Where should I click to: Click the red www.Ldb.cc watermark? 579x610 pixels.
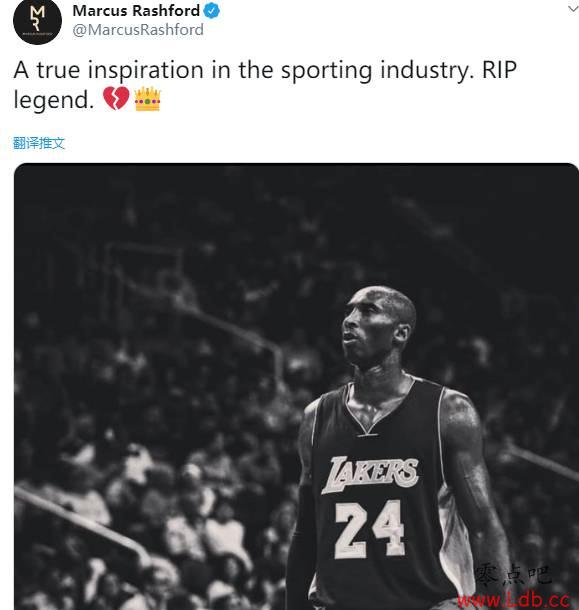[514, 599]
